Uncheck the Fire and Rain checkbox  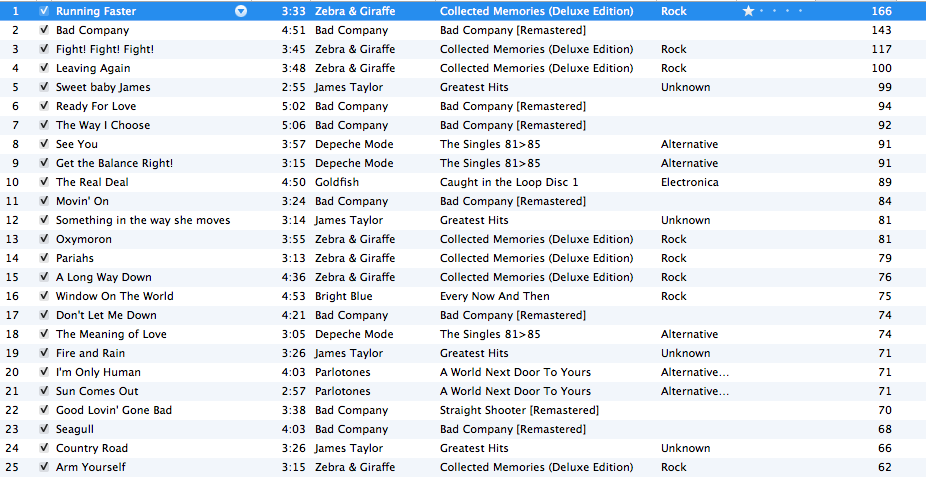(44, 353)
